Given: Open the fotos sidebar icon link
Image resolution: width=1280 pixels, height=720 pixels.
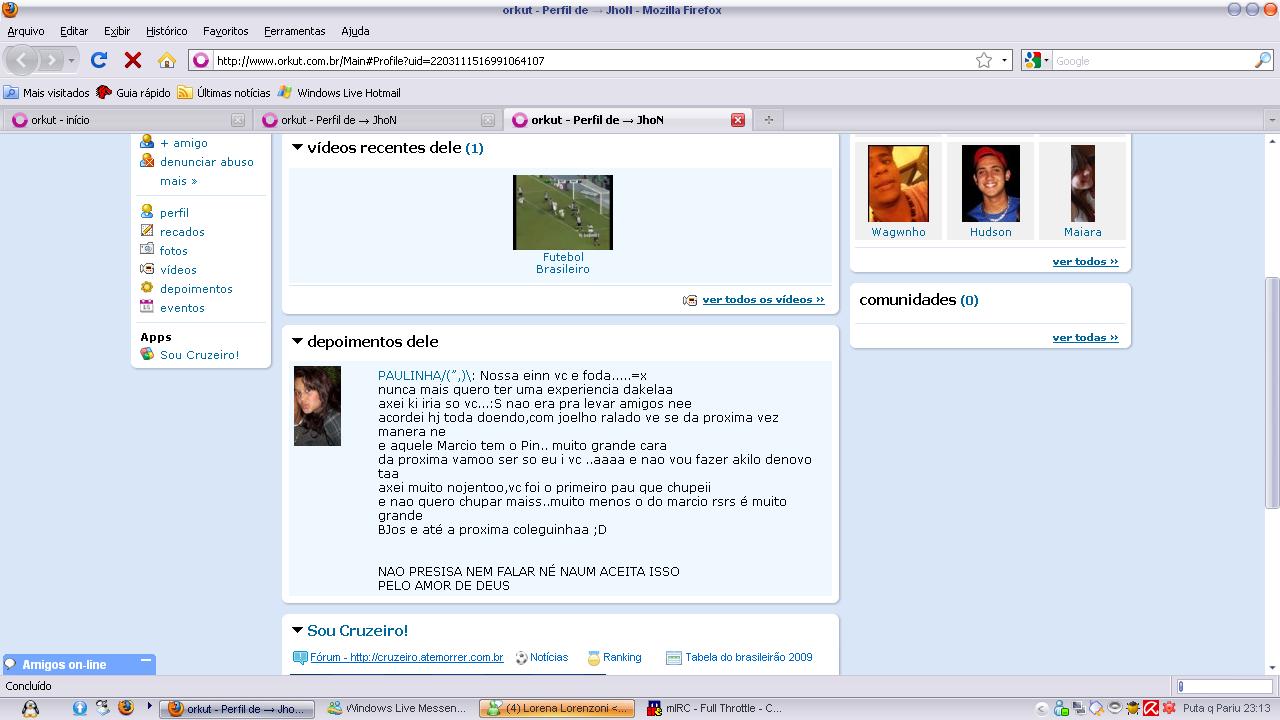Looking at the screenshot, I should click(147, 250).
